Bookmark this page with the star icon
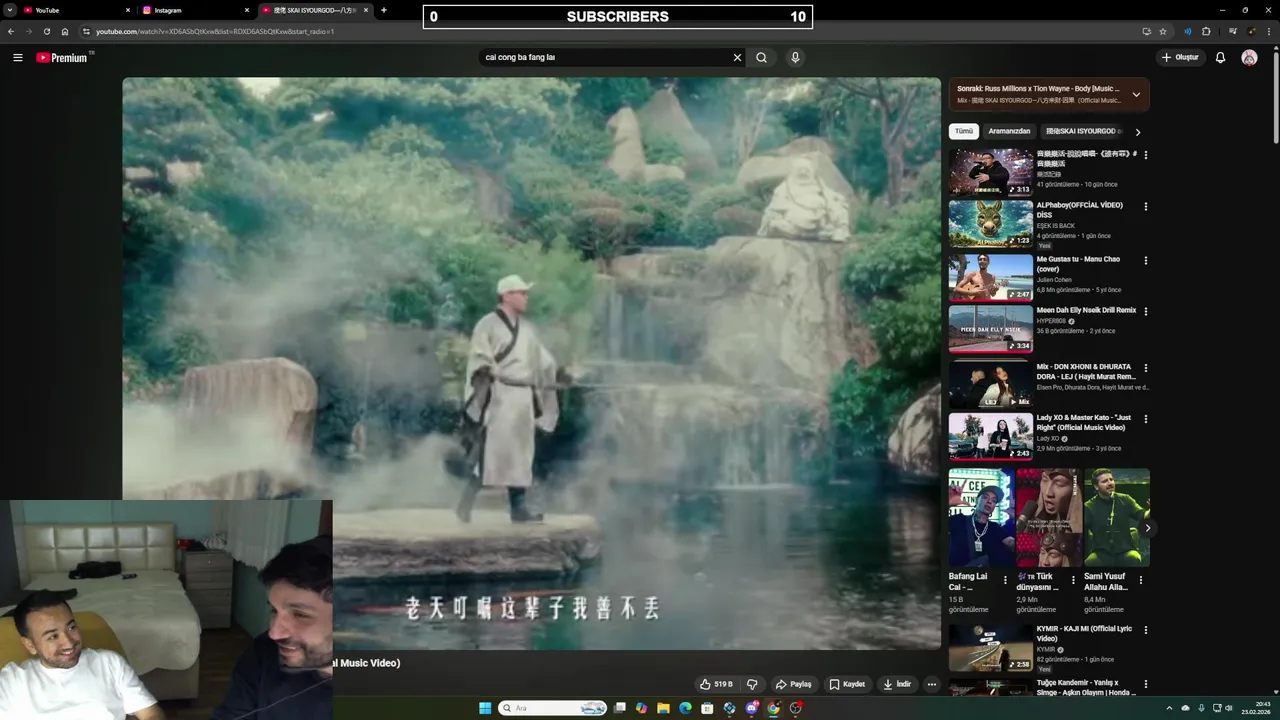The image size is (1280, 720). pos(1163,31)
